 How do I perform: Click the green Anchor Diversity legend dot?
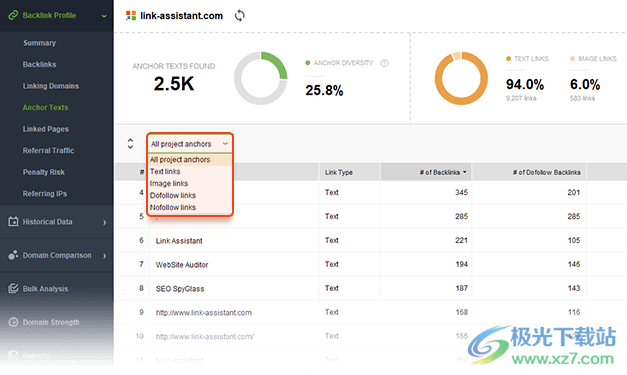click(x=308, y=63)
